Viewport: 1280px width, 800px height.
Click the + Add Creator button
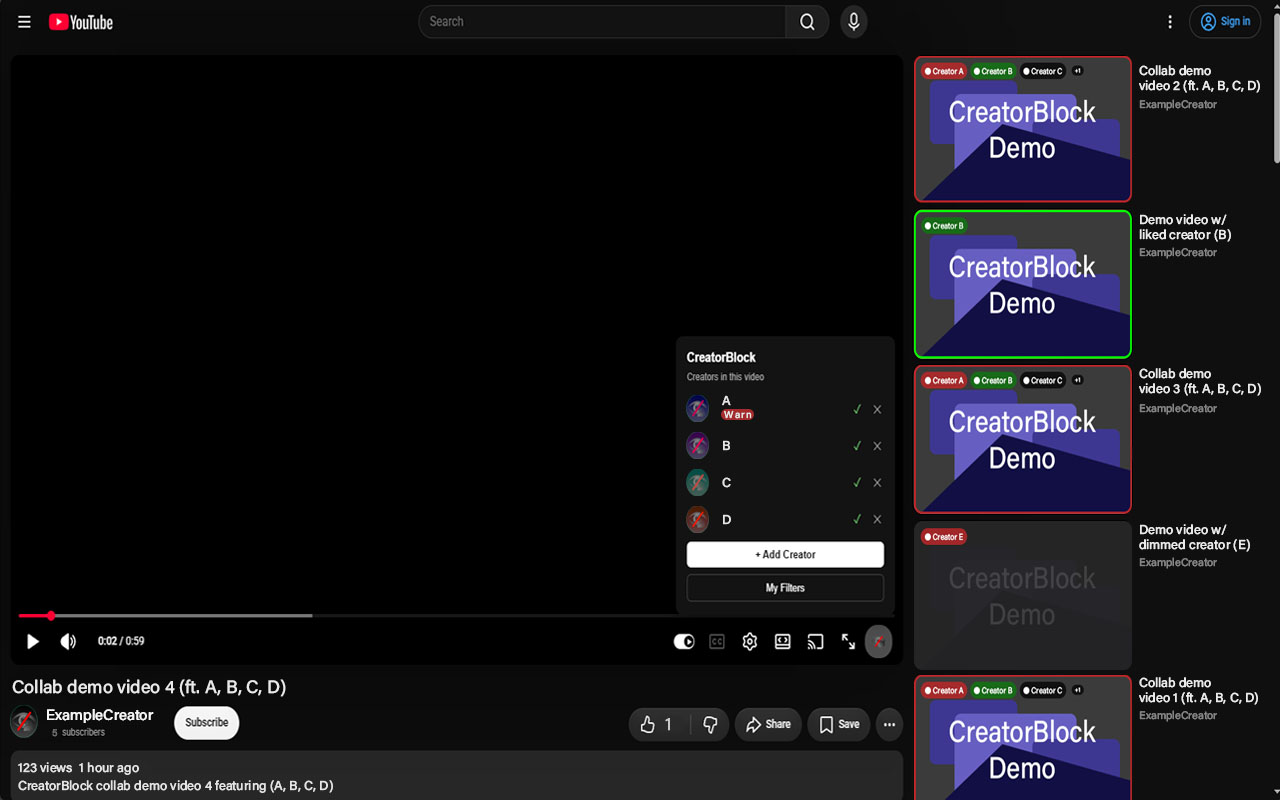point(785,554)
